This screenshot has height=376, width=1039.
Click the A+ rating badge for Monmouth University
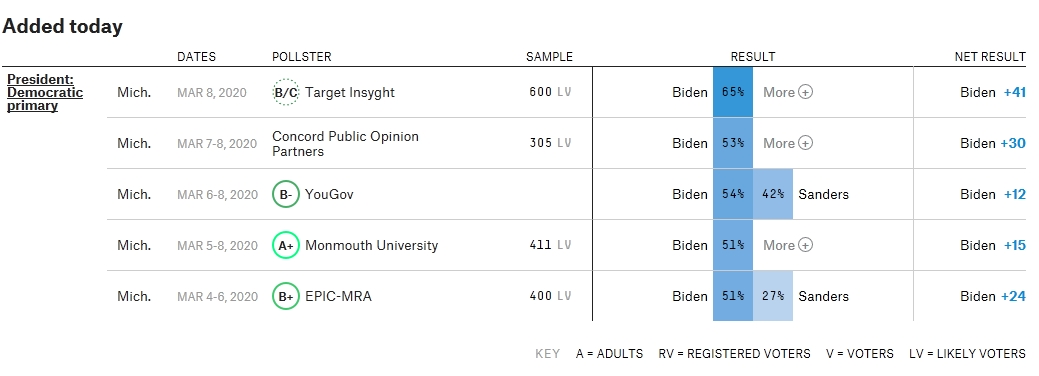coord(286,245)
